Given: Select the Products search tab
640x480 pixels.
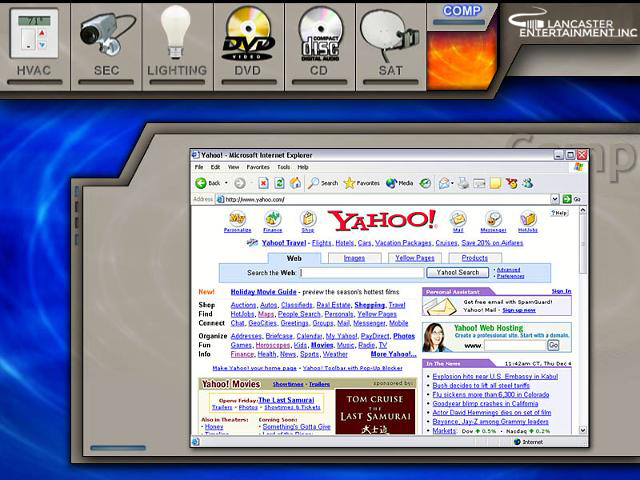Looking at the screenshot, I should 475,258.
